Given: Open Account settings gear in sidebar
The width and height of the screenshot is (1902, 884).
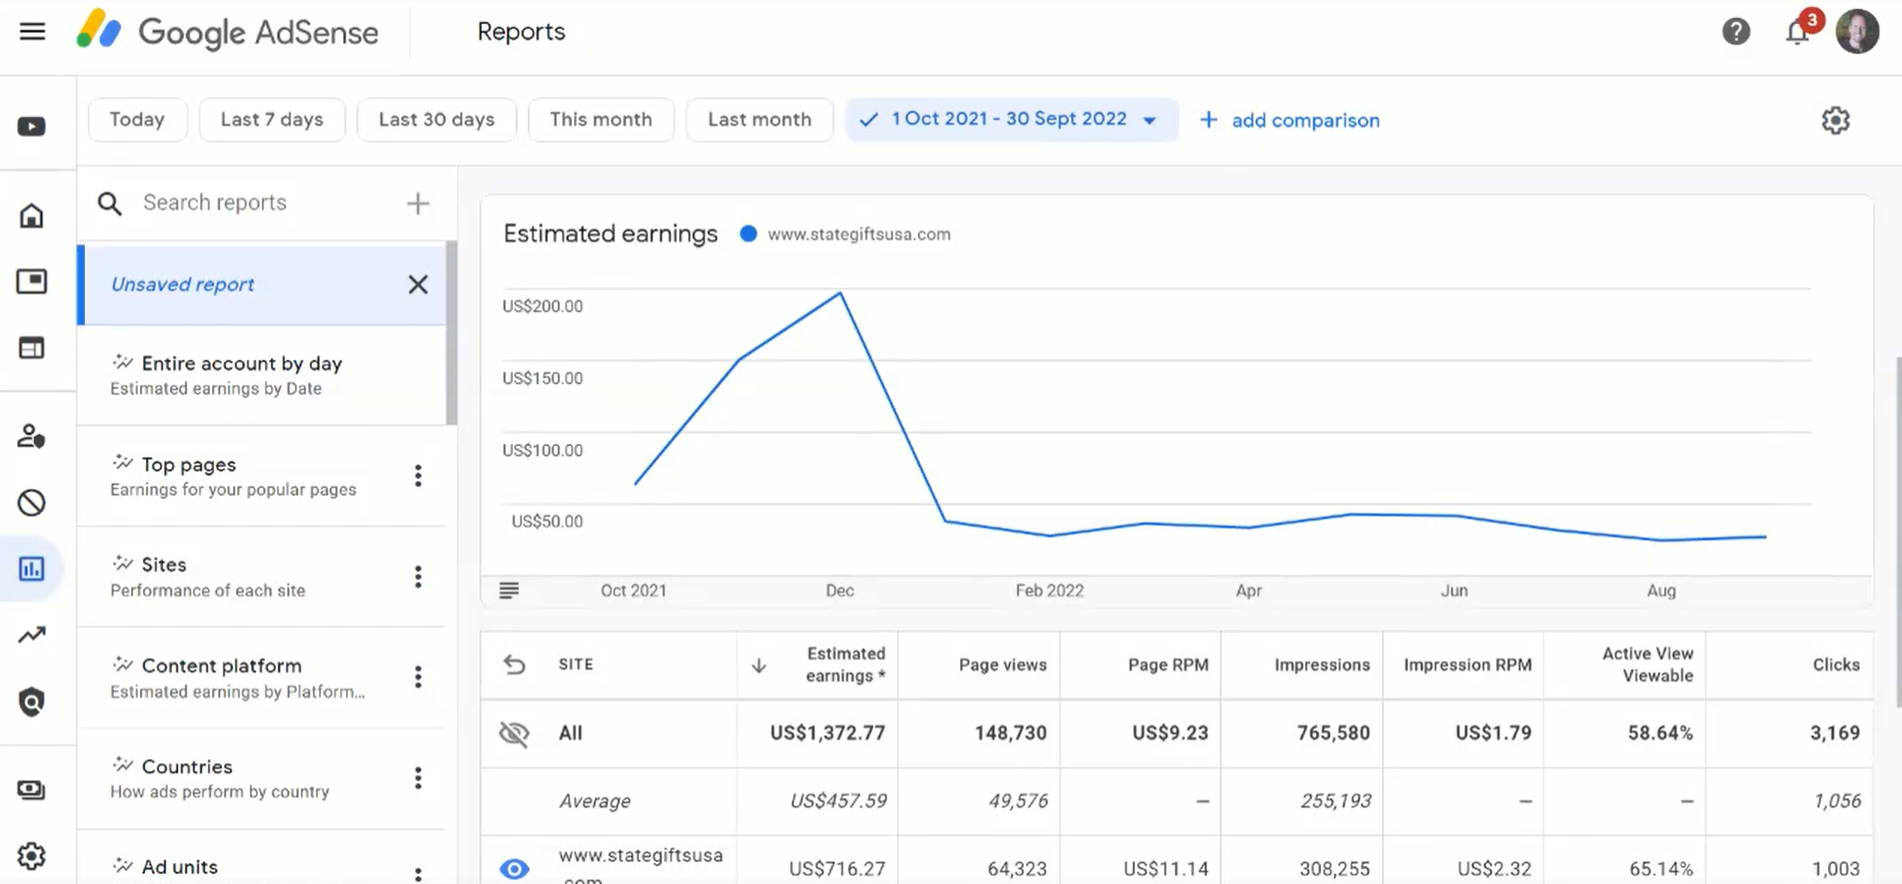Looking at the screenshot, I should (x=32, y=856).
